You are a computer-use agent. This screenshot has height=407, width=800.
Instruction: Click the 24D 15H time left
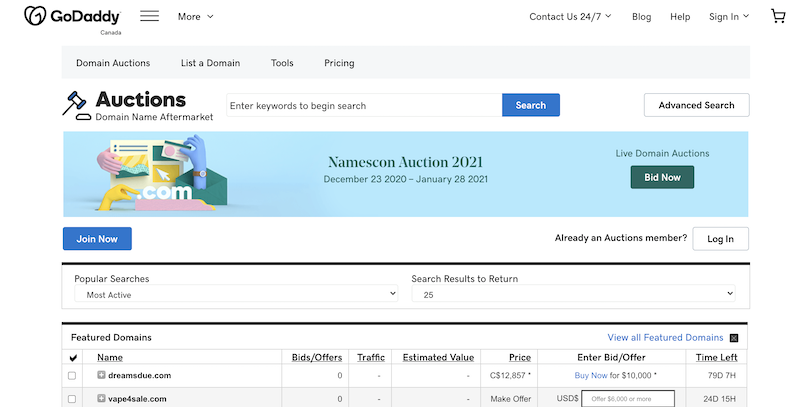[x=719, y=399]
